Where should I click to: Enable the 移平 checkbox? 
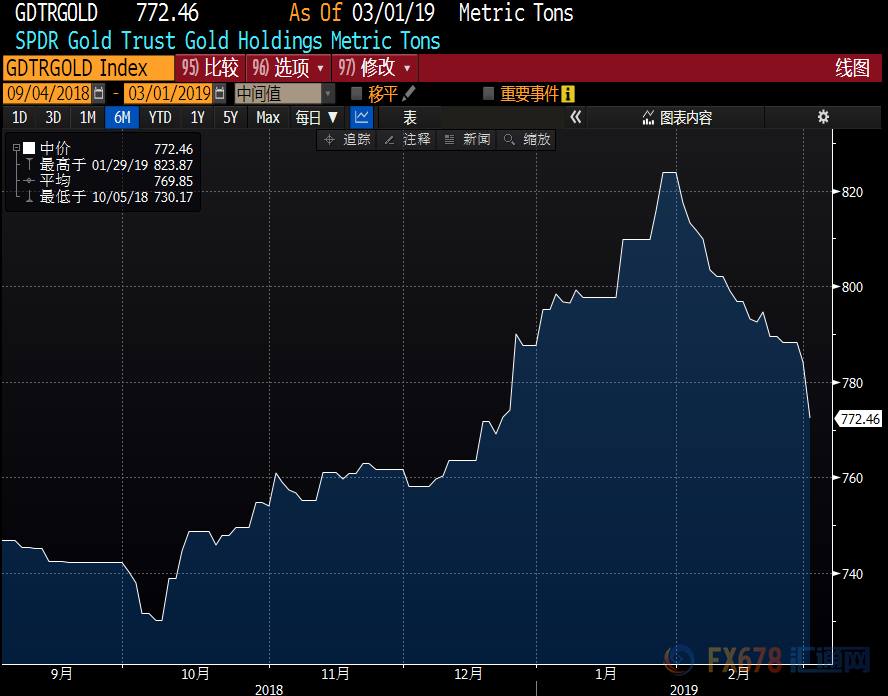point(357,93)
